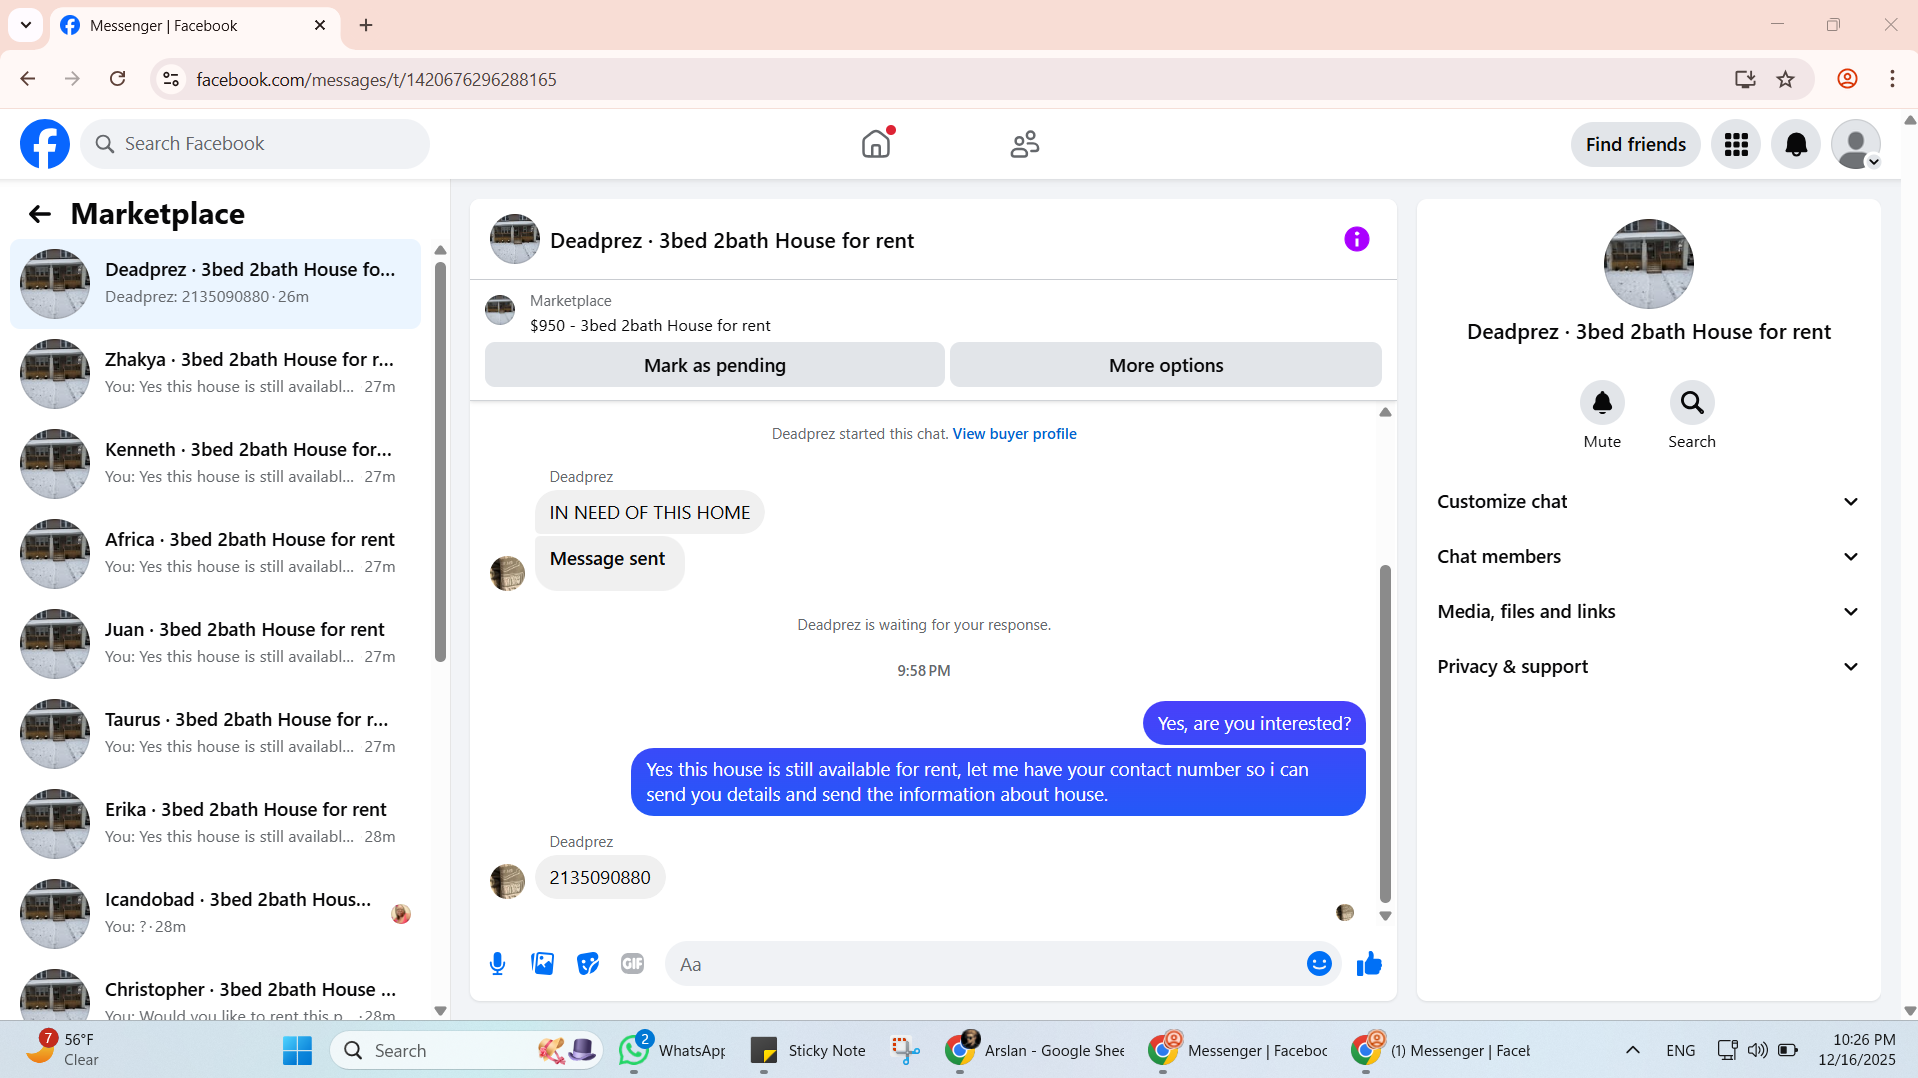
Task: Open the Kenneth conversation
Action: coord(215,464)
